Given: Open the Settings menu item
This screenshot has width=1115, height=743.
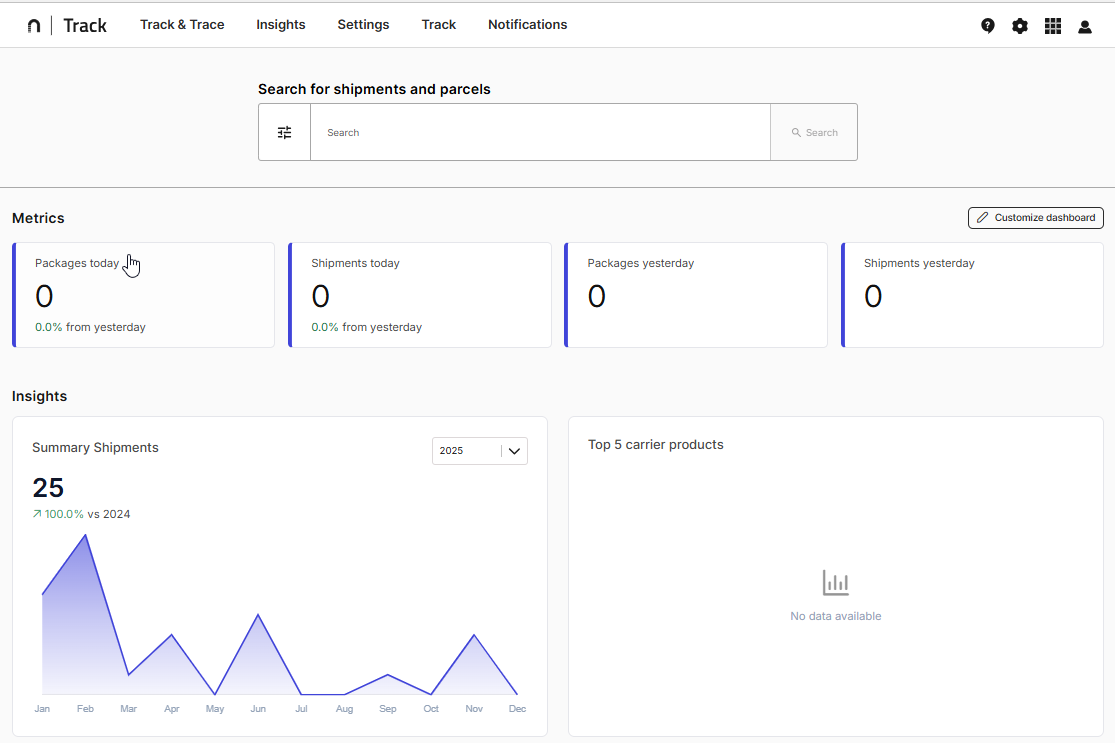Looking at the screenshot, I should [363, 25].
